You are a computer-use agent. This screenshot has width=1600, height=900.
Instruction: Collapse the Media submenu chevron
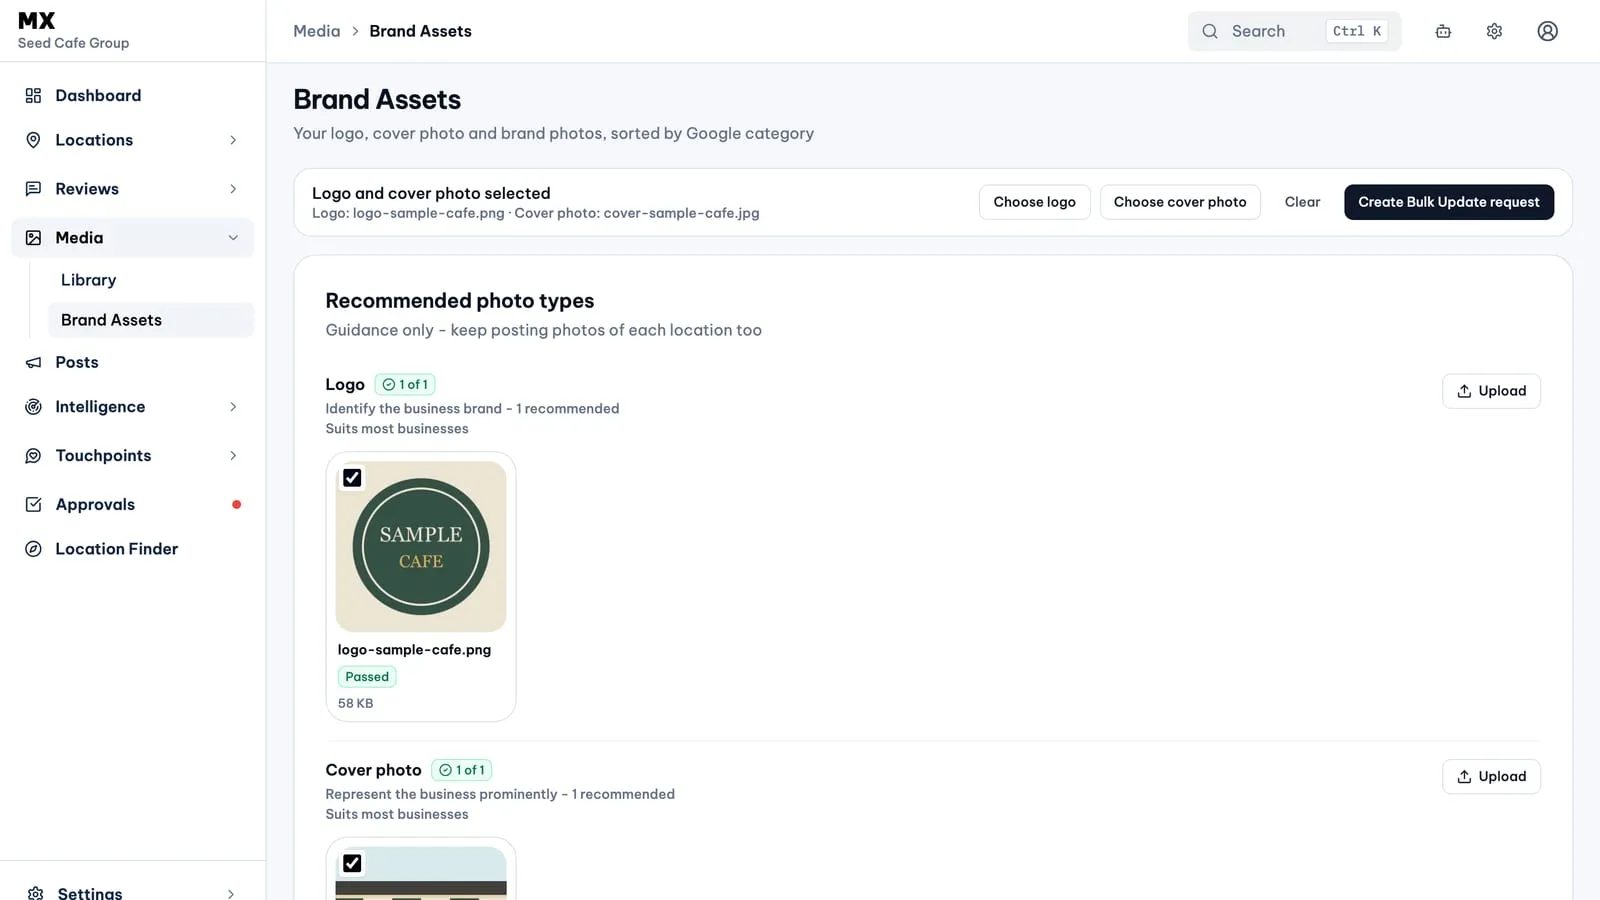[233, 238]
